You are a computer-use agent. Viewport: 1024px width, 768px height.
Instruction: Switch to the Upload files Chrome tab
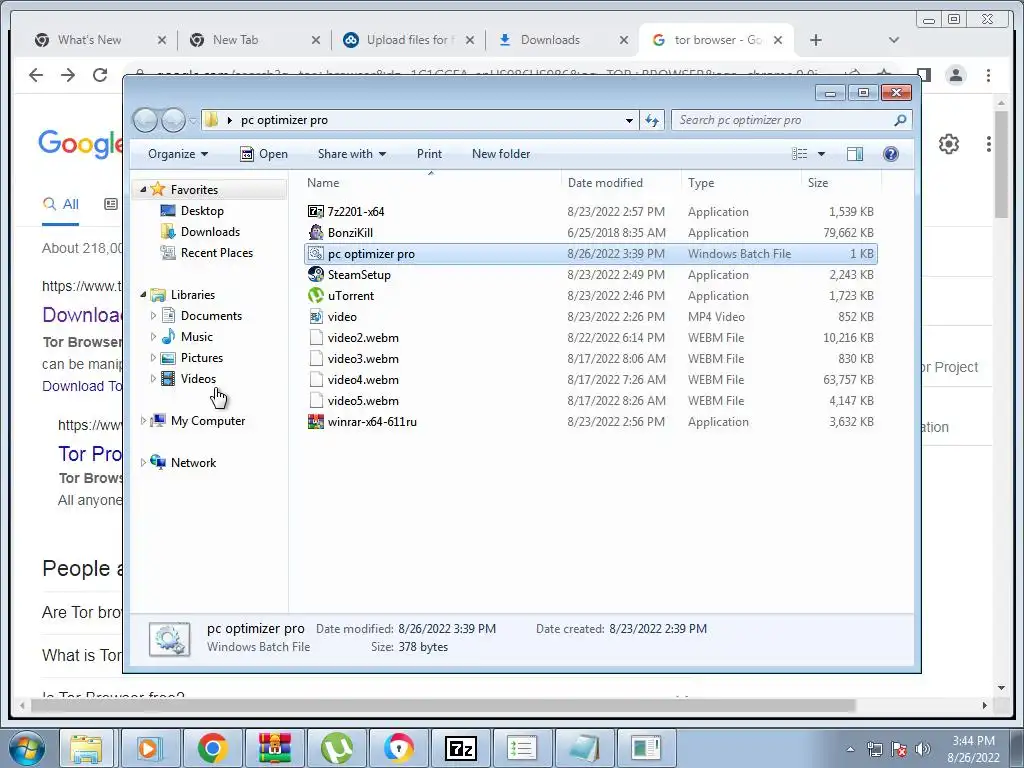point(409,40)
